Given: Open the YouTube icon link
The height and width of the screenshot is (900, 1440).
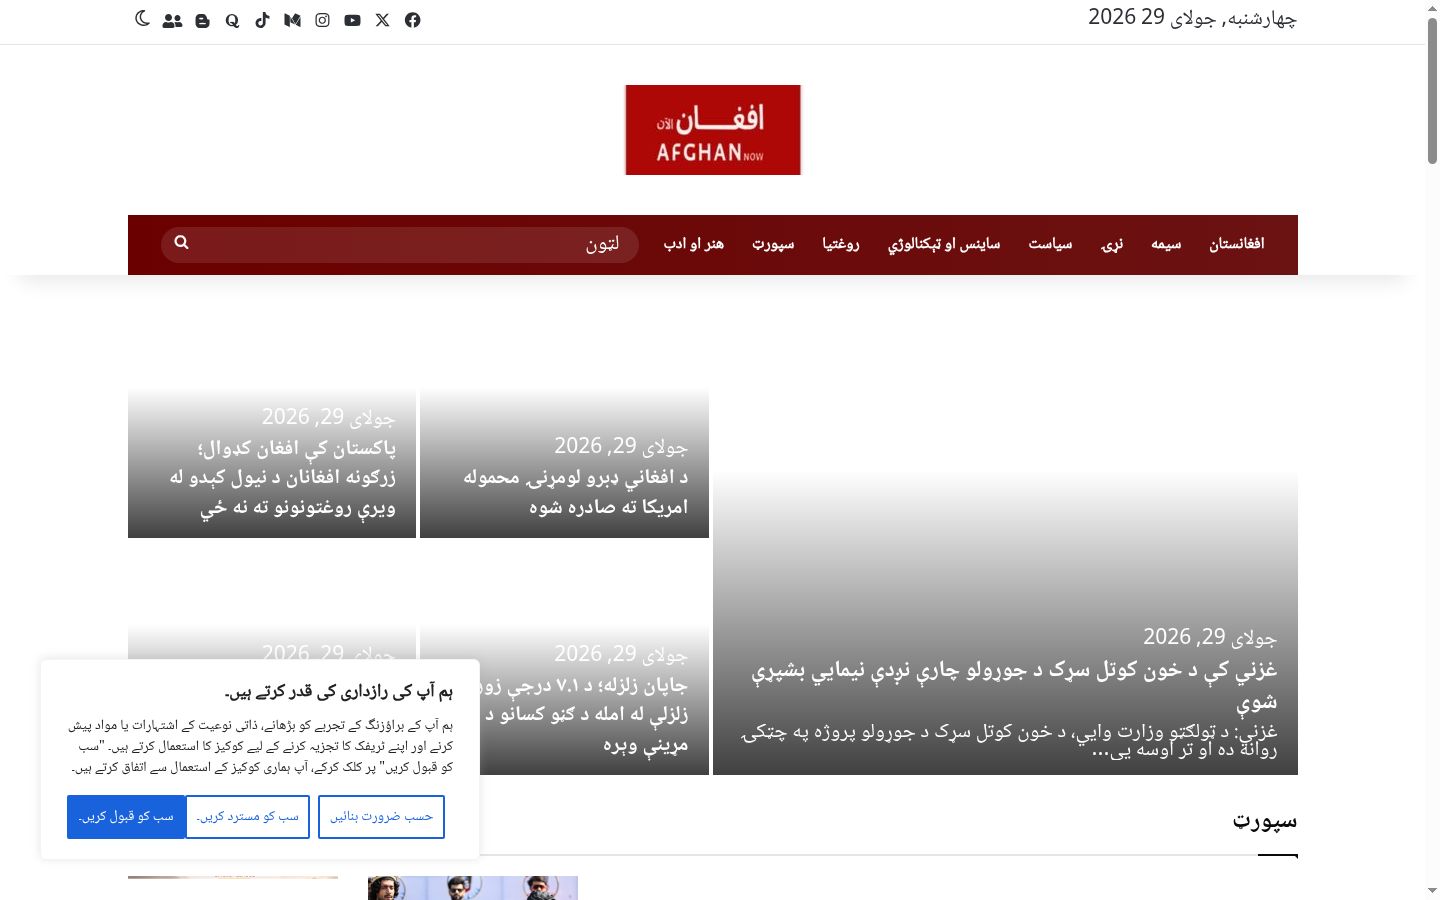Looking at the screenshot, I should pos(352,20).
